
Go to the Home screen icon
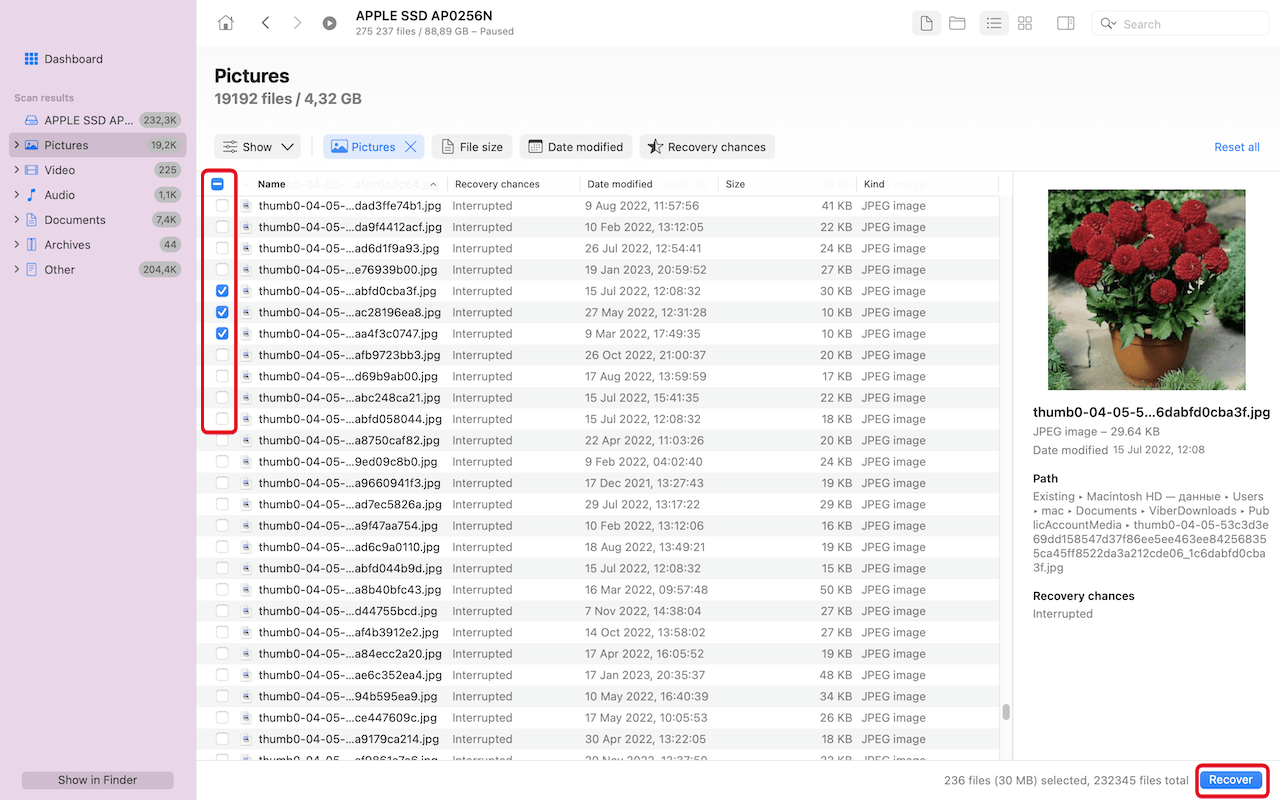point(226,23)
